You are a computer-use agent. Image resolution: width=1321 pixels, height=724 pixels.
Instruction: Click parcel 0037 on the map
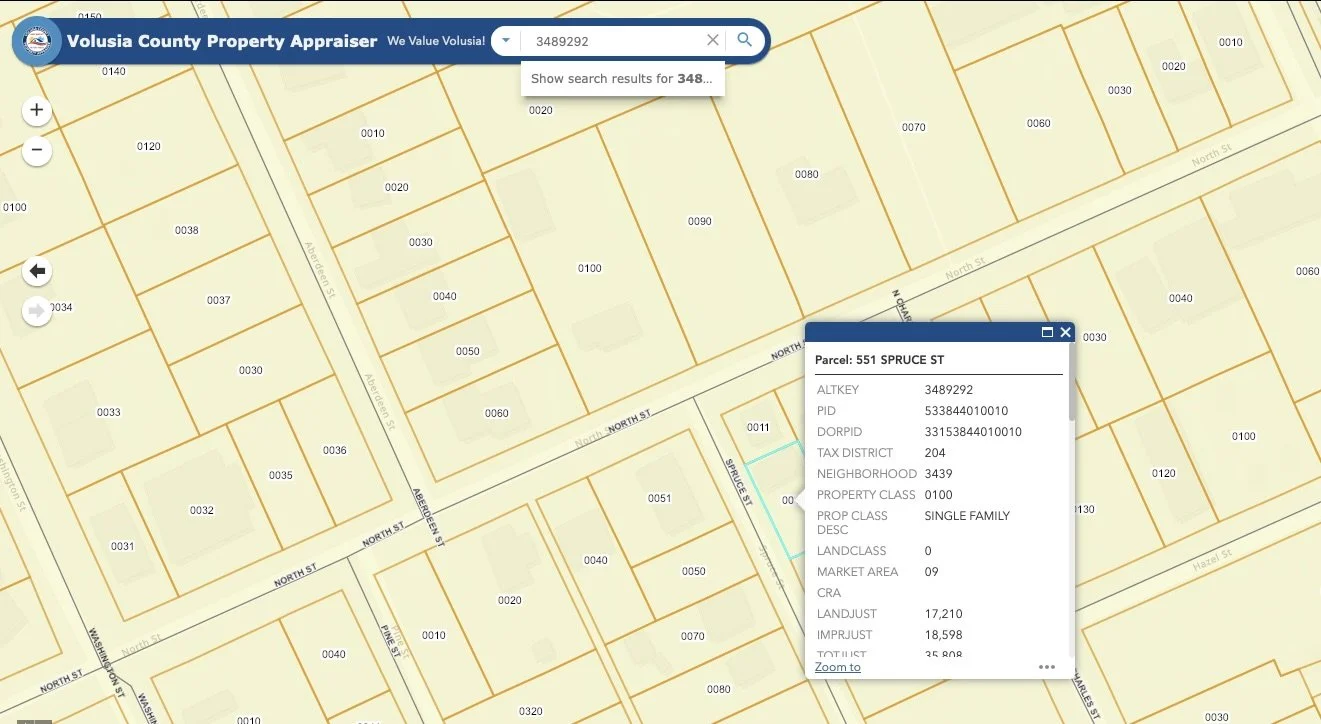[219, 300]
